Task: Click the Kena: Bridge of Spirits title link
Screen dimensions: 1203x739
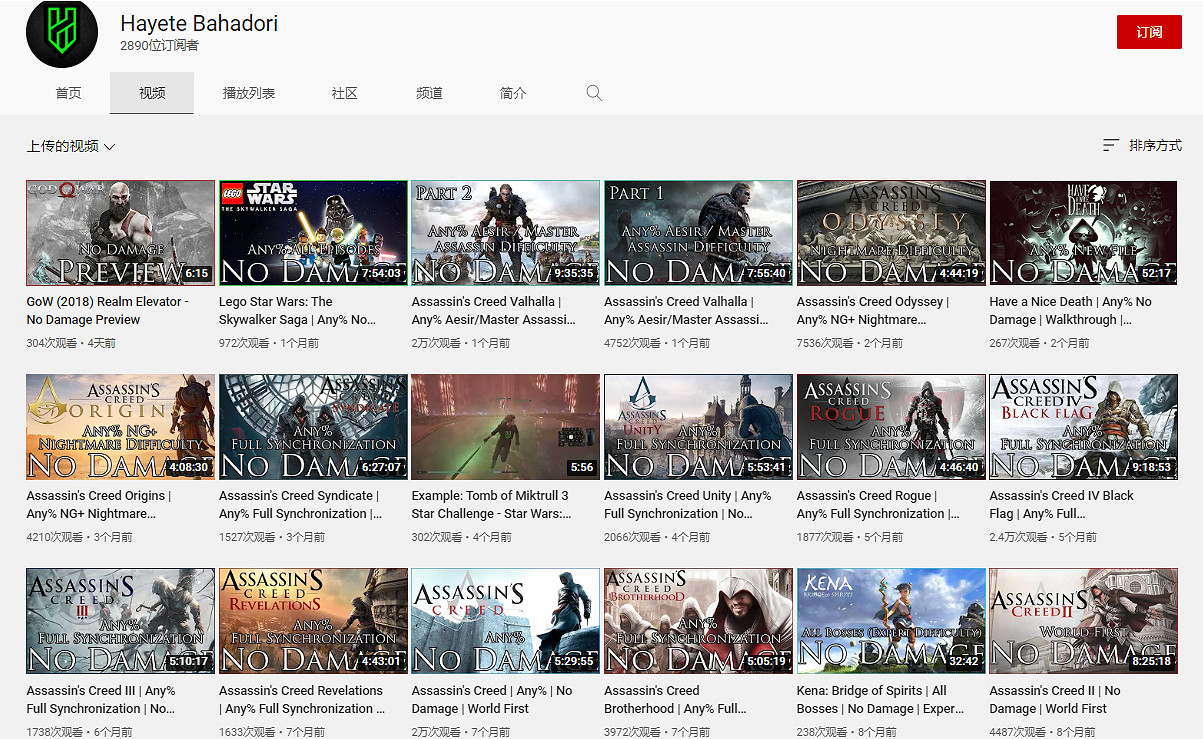Action: [x=872, y=699]
